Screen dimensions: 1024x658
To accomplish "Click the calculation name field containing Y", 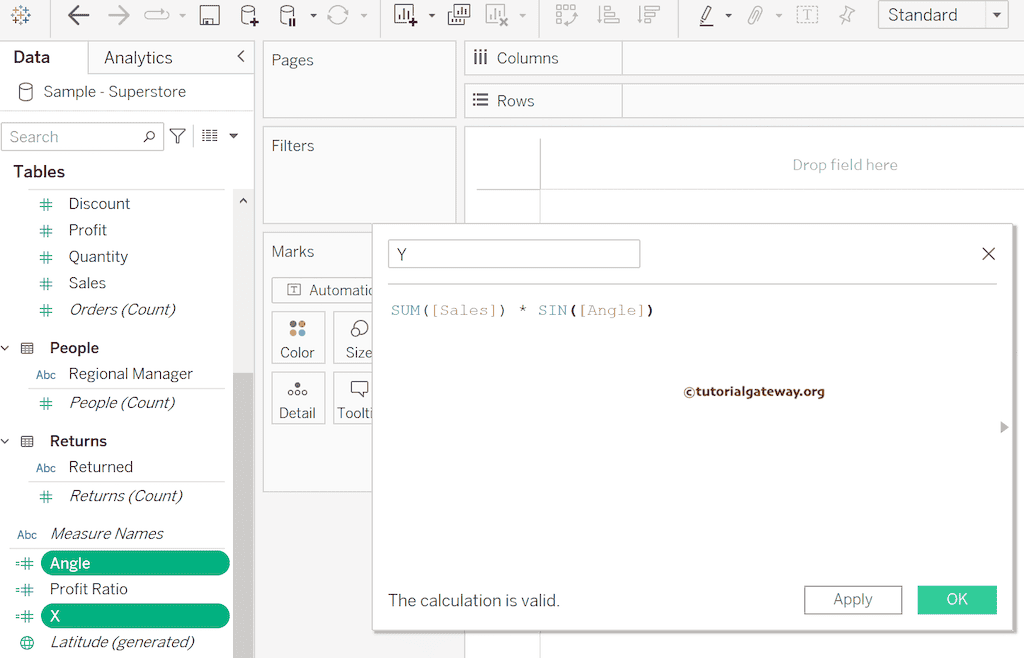I will click(513, 254).
